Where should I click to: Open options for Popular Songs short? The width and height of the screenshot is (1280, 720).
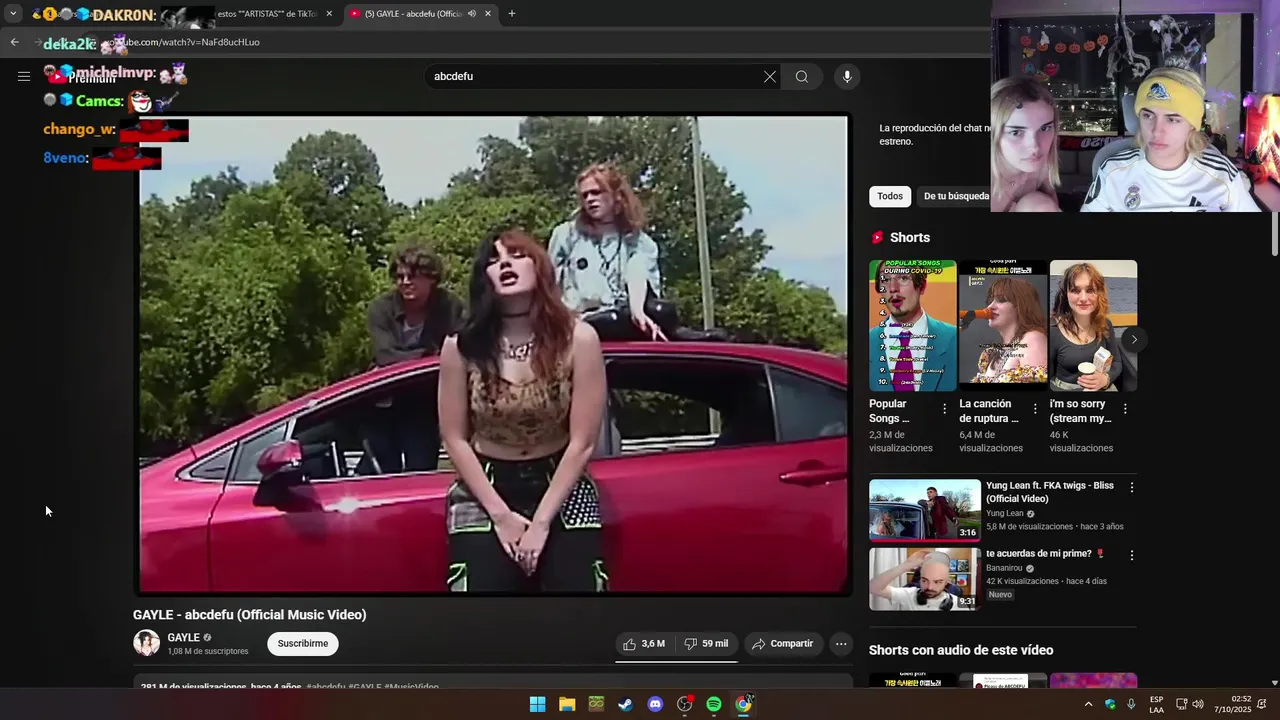click(944, 409)
